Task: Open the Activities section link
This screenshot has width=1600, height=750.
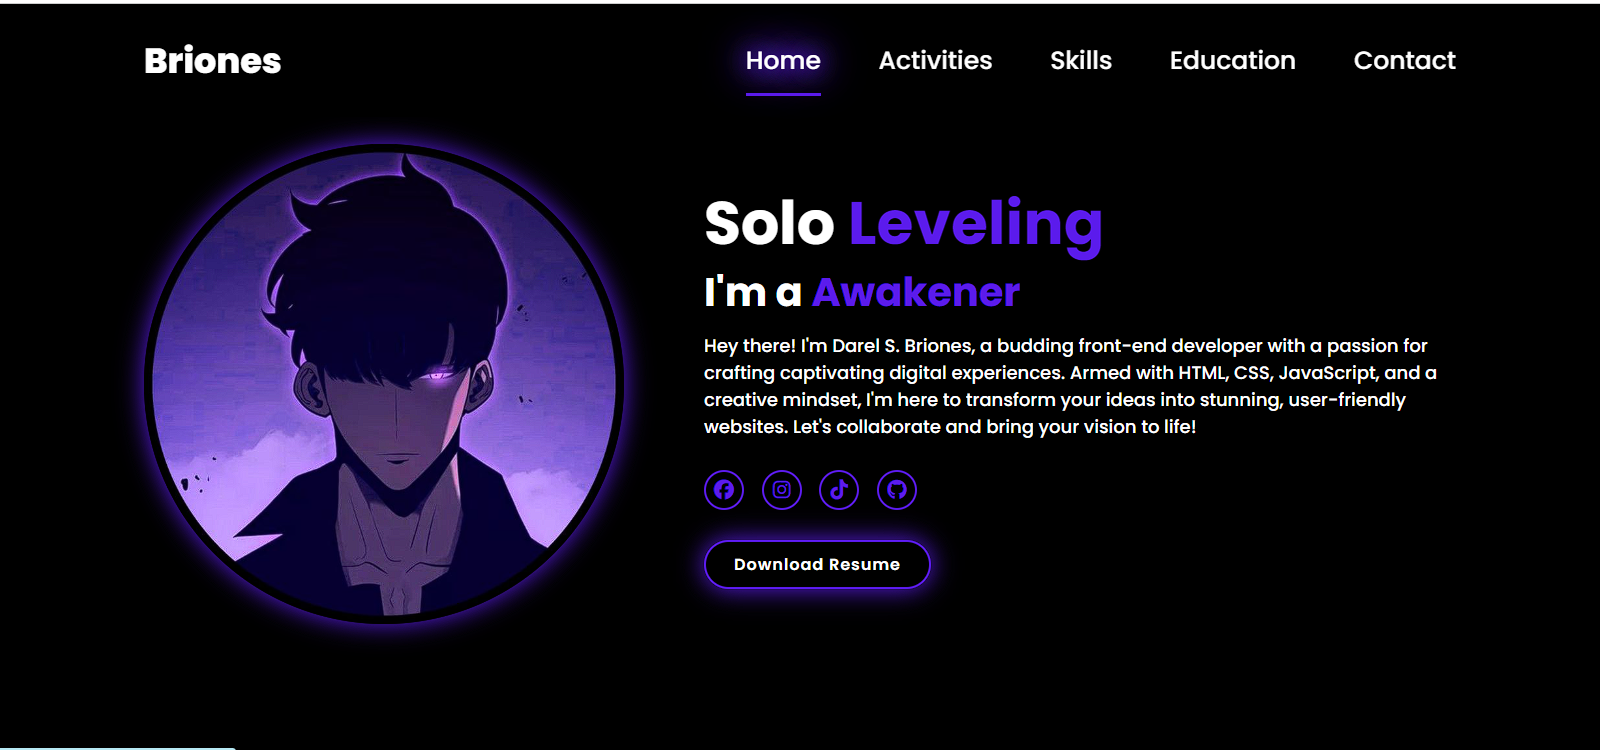Action: tap(935, 61)
